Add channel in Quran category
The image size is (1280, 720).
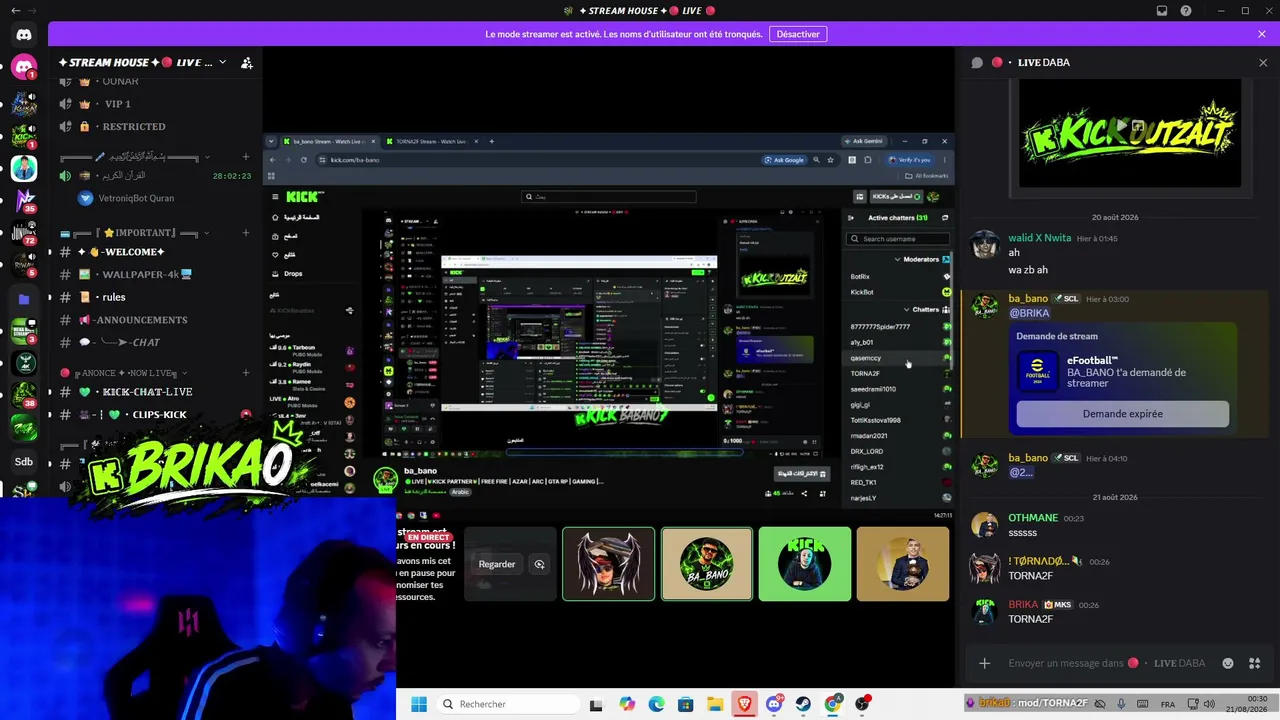click(246, 156)
